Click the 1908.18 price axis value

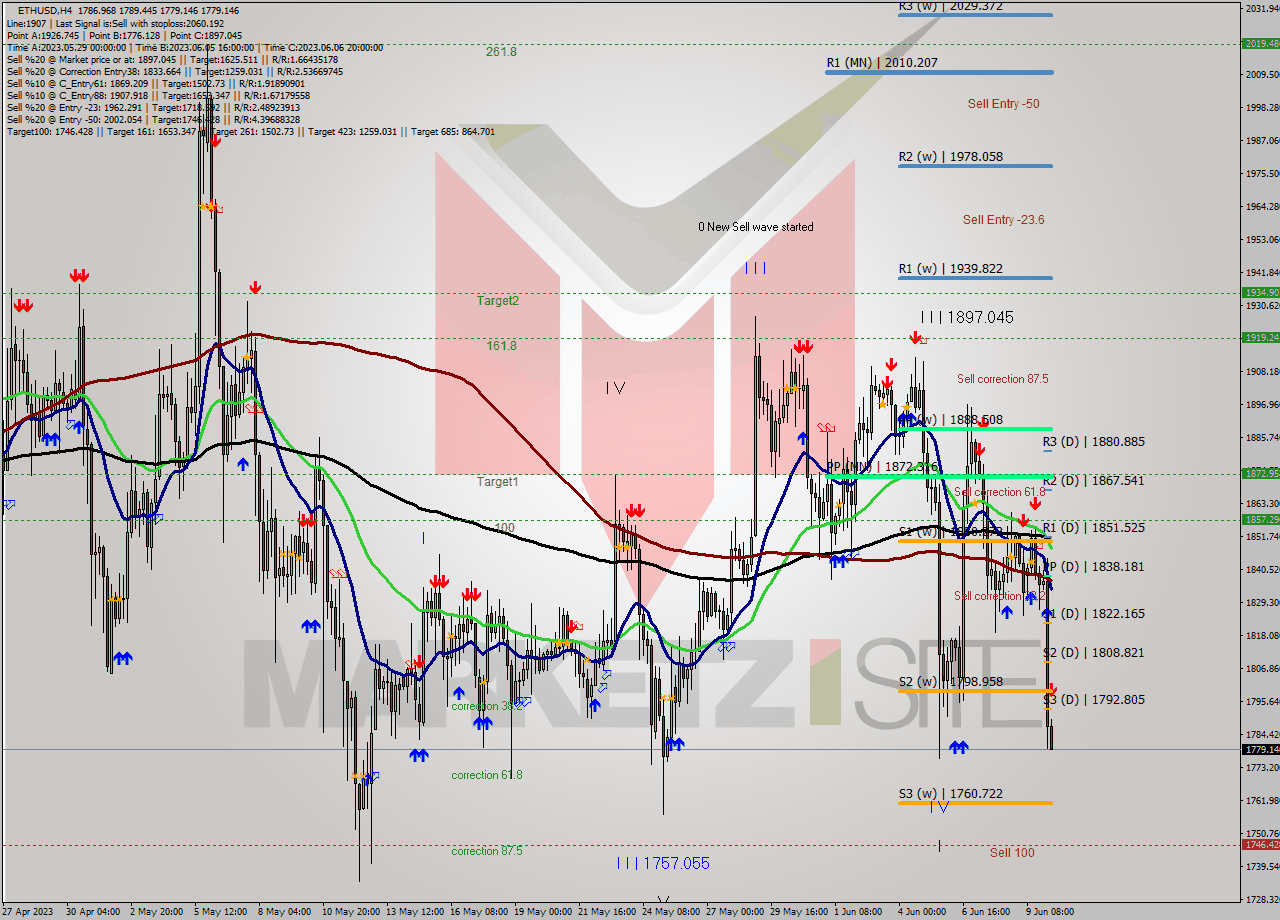[x=1262, y=371]
